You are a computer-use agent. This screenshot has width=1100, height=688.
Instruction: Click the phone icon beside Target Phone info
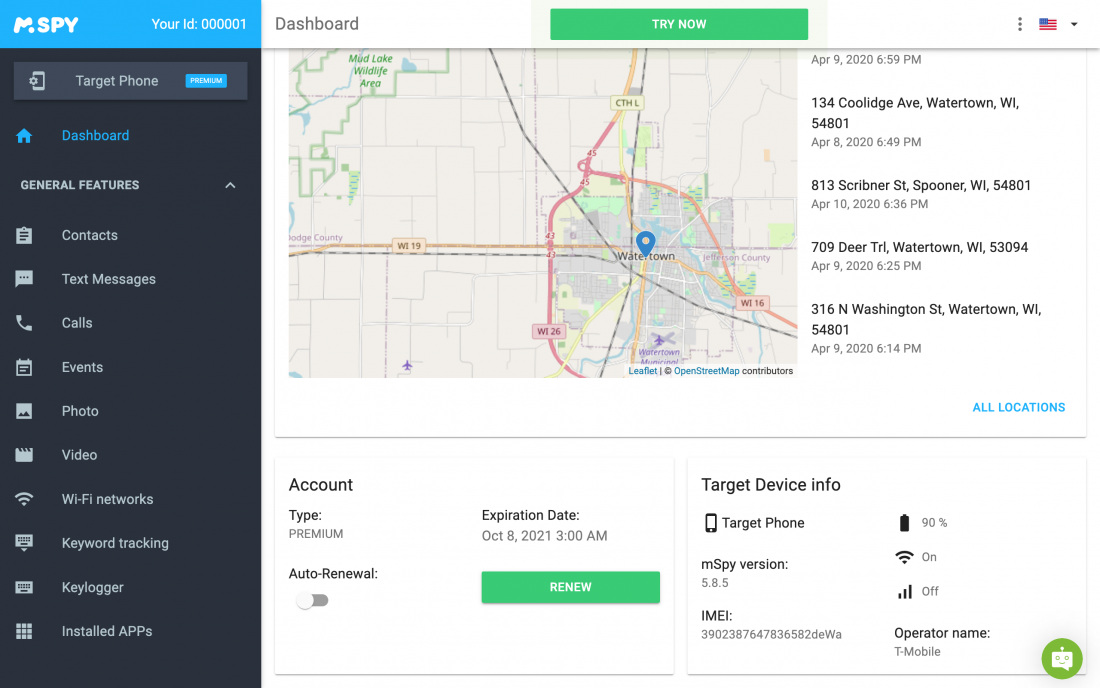[x=711, y=522]
